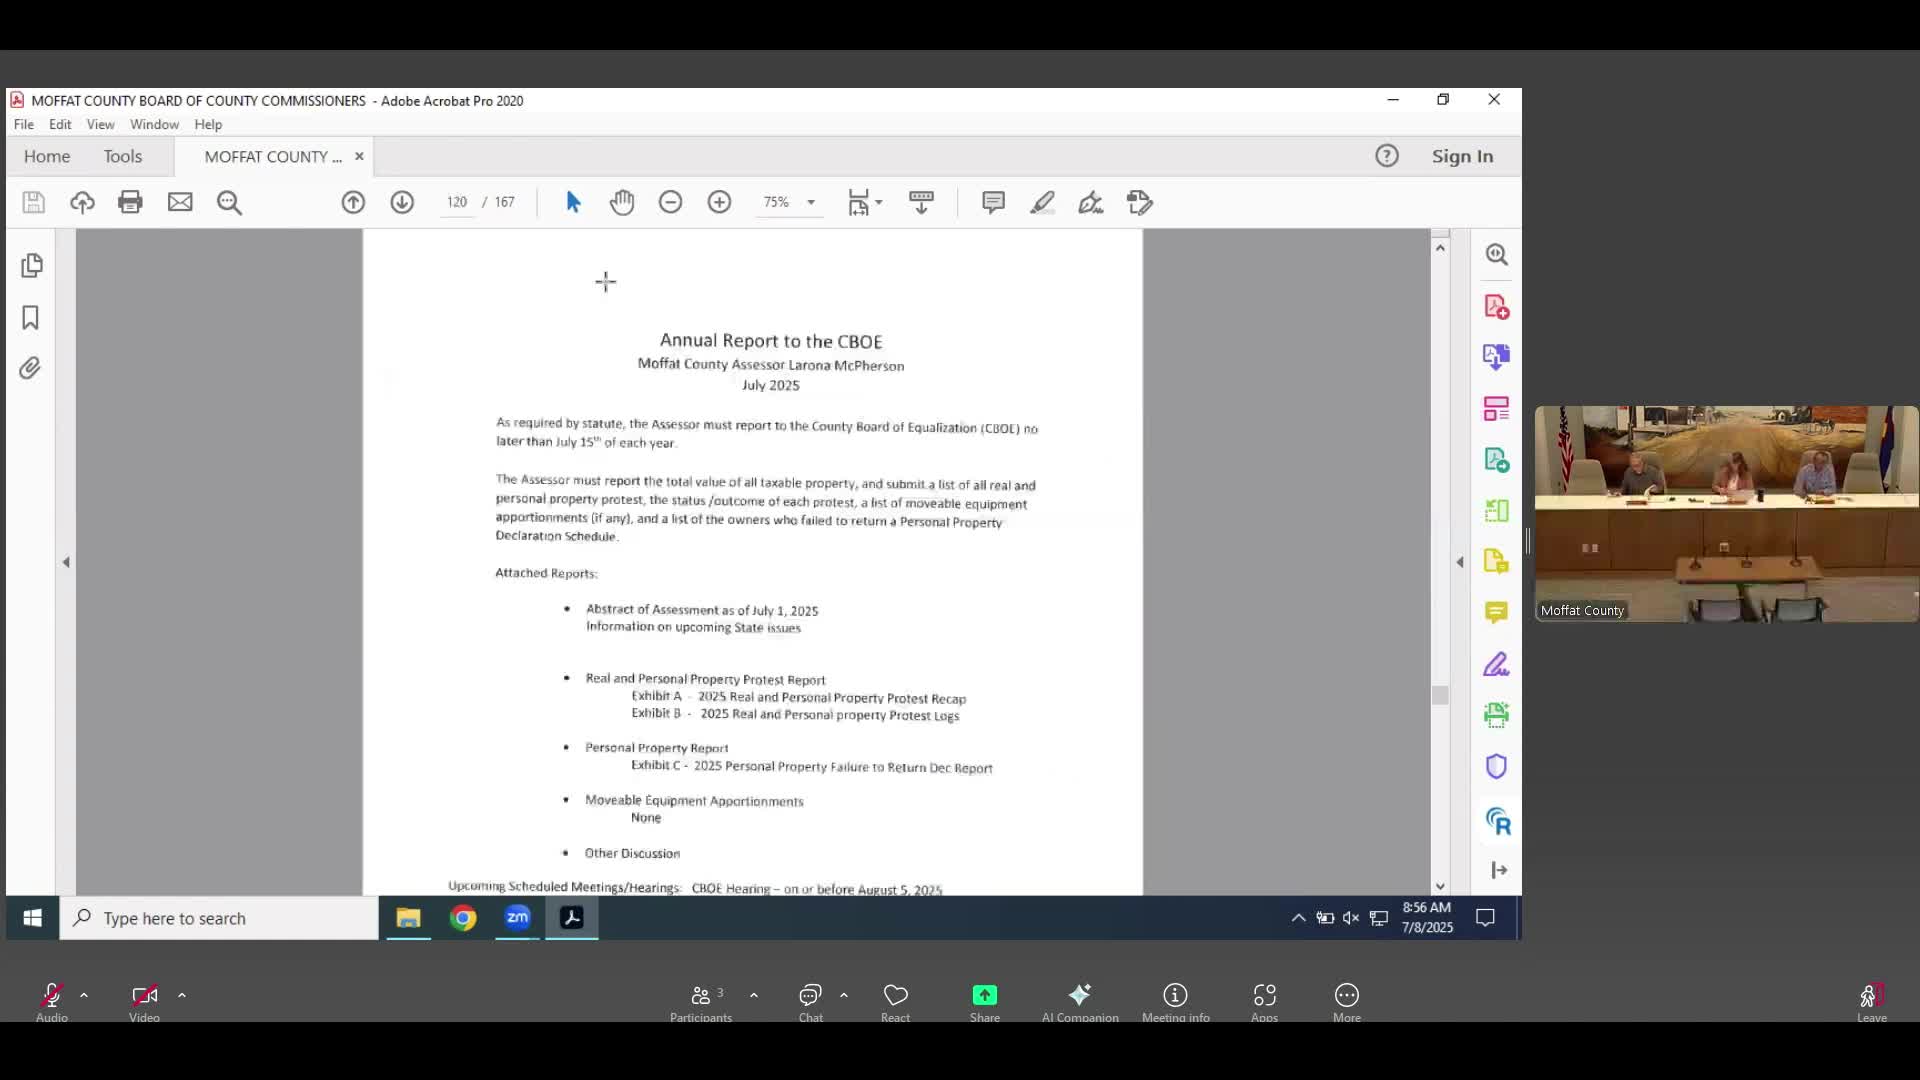
Task: Open the Attachments paperclip panel
Action: pos(31,368)
